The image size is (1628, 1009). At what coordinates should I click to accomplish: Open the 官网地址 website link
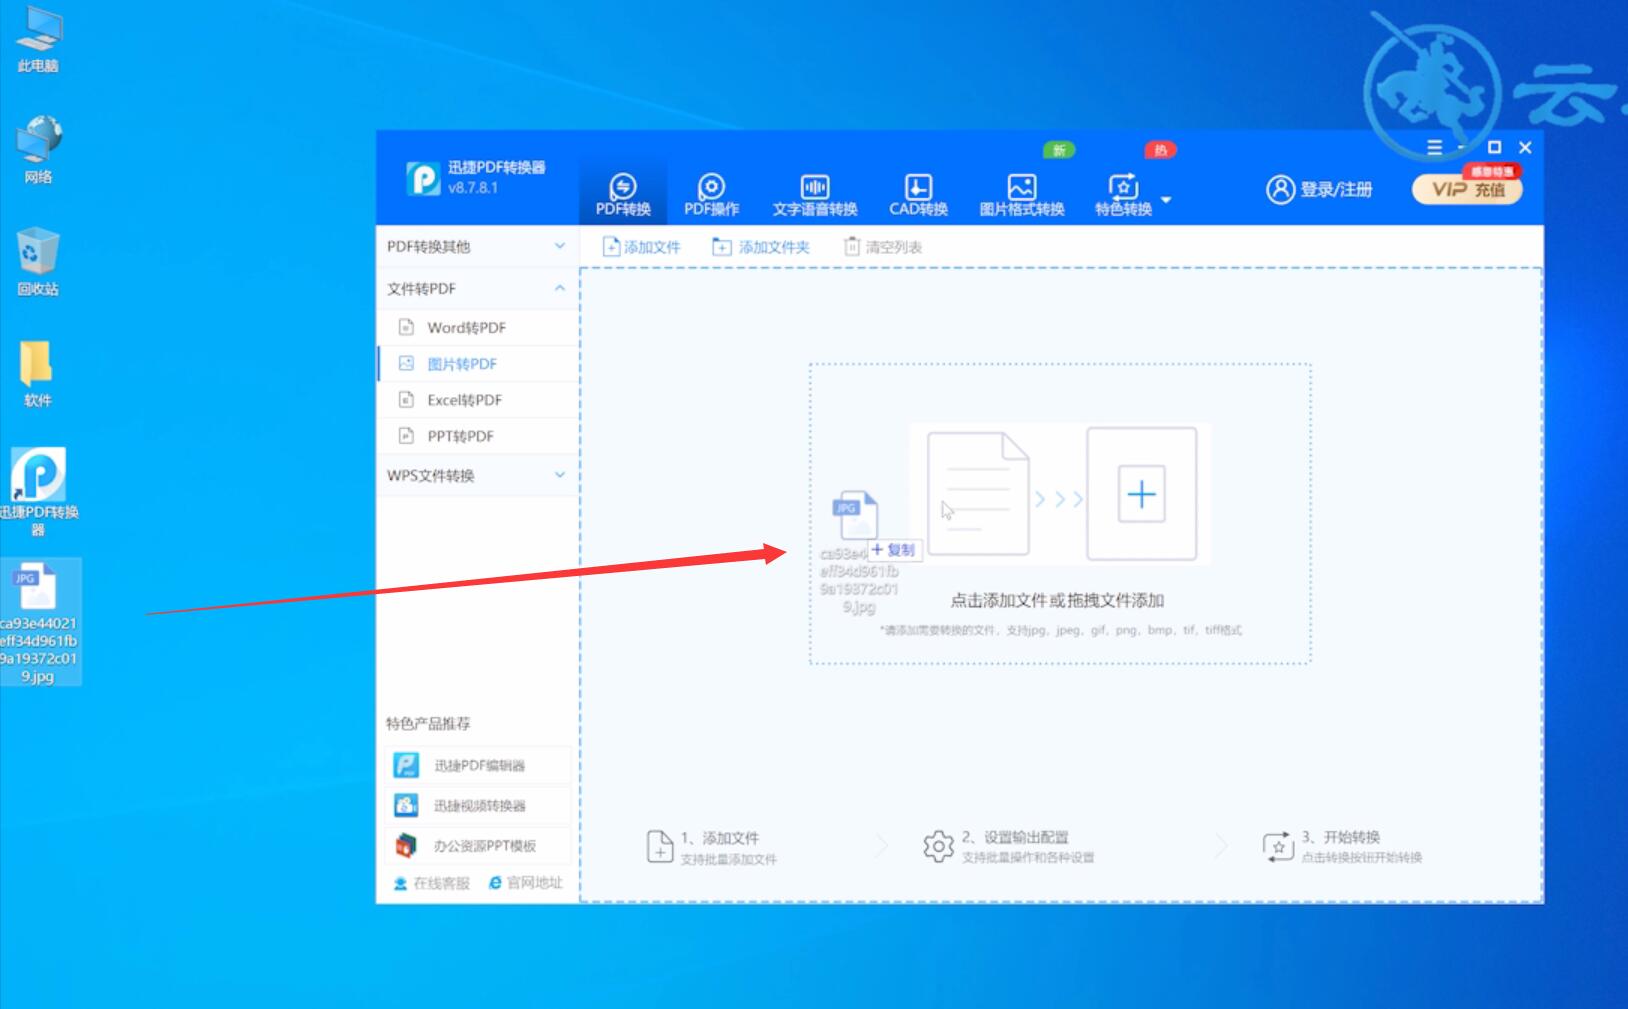pyautogui.click(x=526, y=883)
